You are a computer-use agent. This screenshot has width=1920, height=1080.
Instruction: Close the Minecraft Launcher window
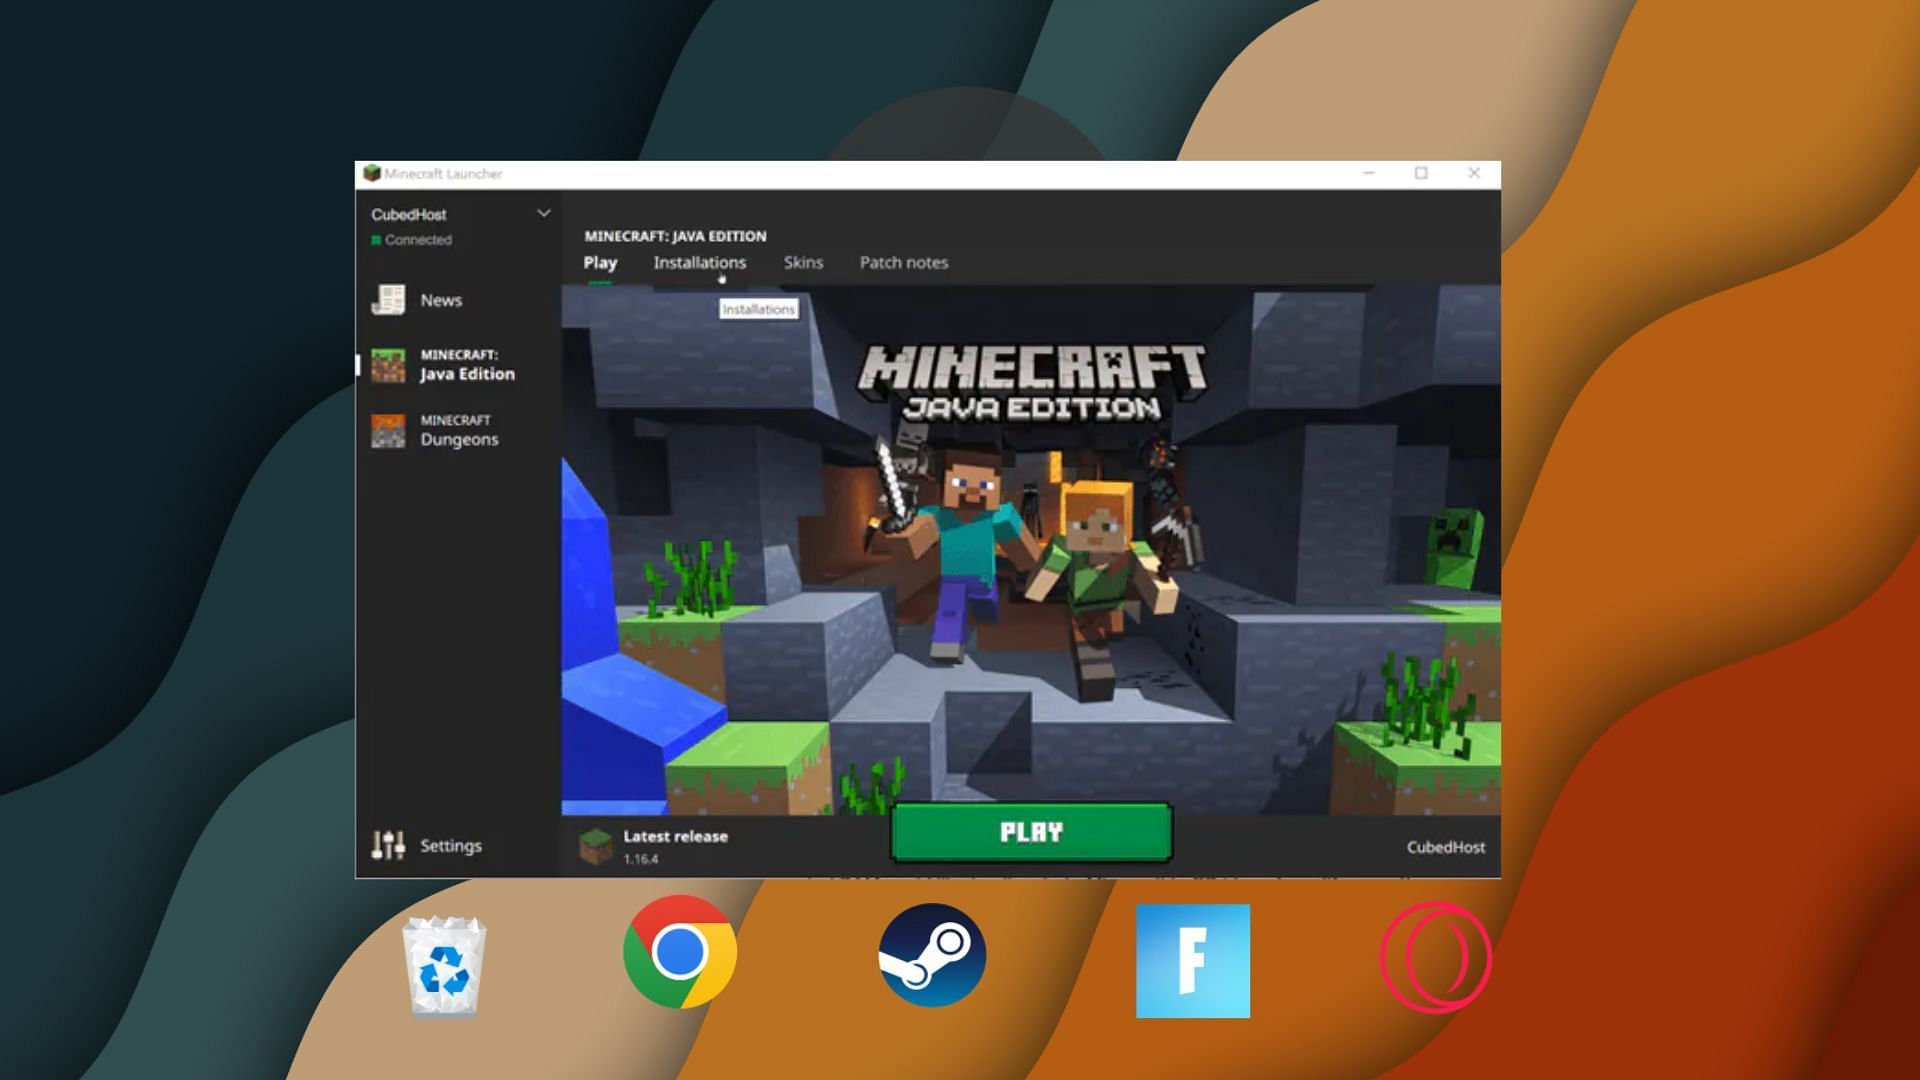tap(1474, 173)
